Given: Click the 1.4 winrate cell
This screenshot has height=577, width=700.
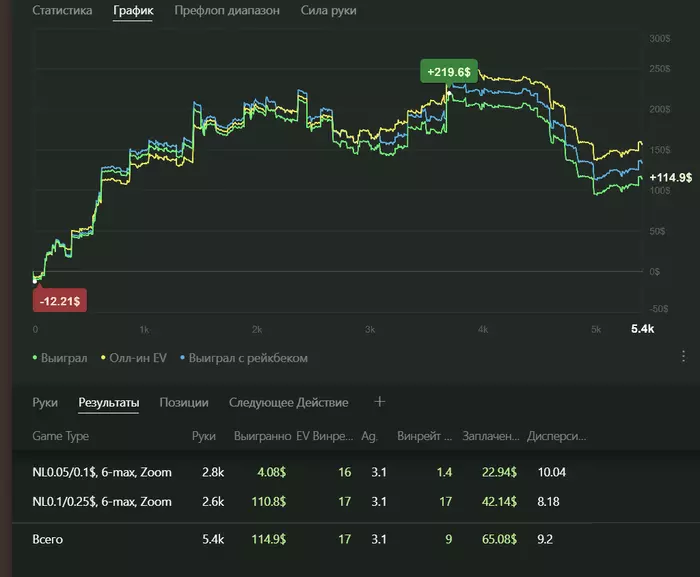Looking at the screenshot, I should pos(444,472).
